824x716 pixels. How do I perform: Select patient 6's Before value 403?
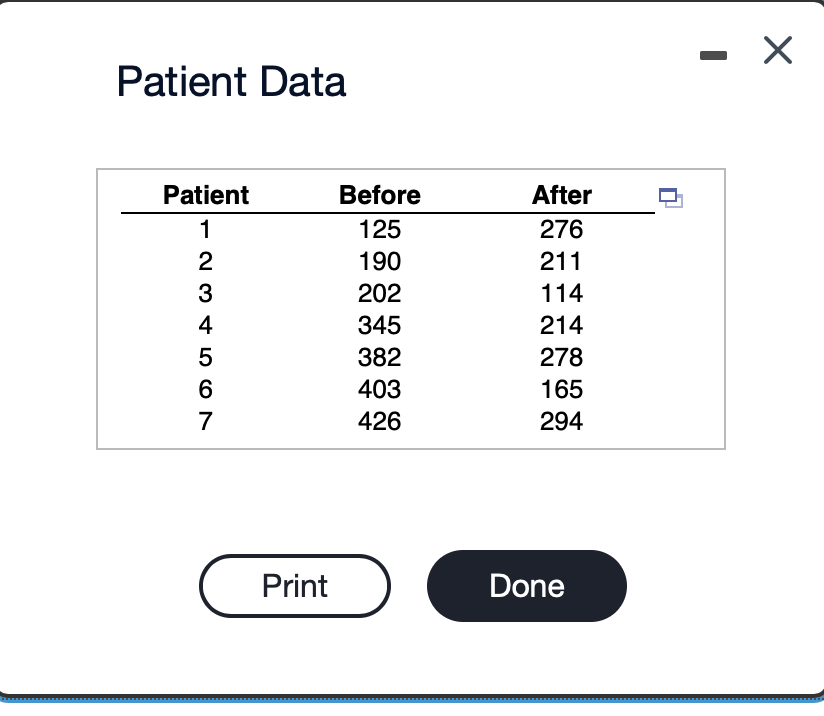point(381,389)
